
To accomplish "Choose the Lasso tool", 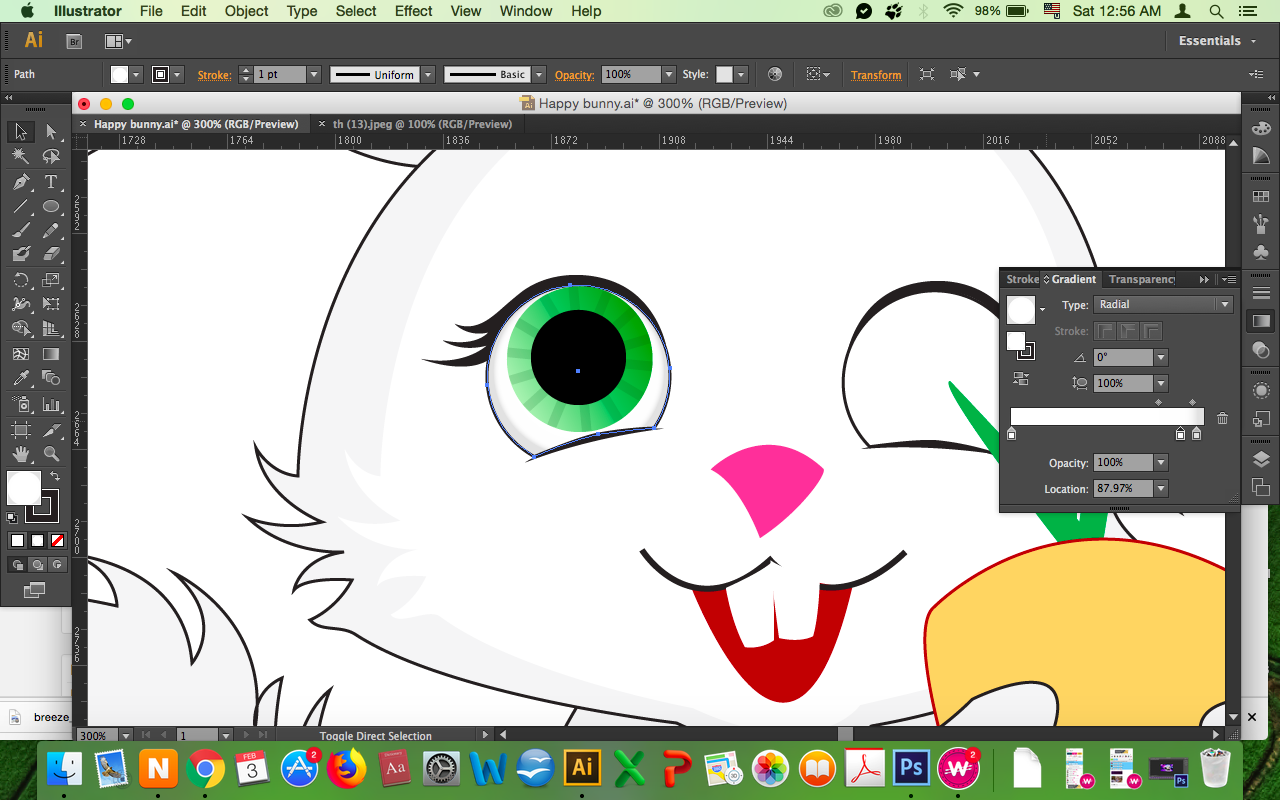I will (51, 157).
